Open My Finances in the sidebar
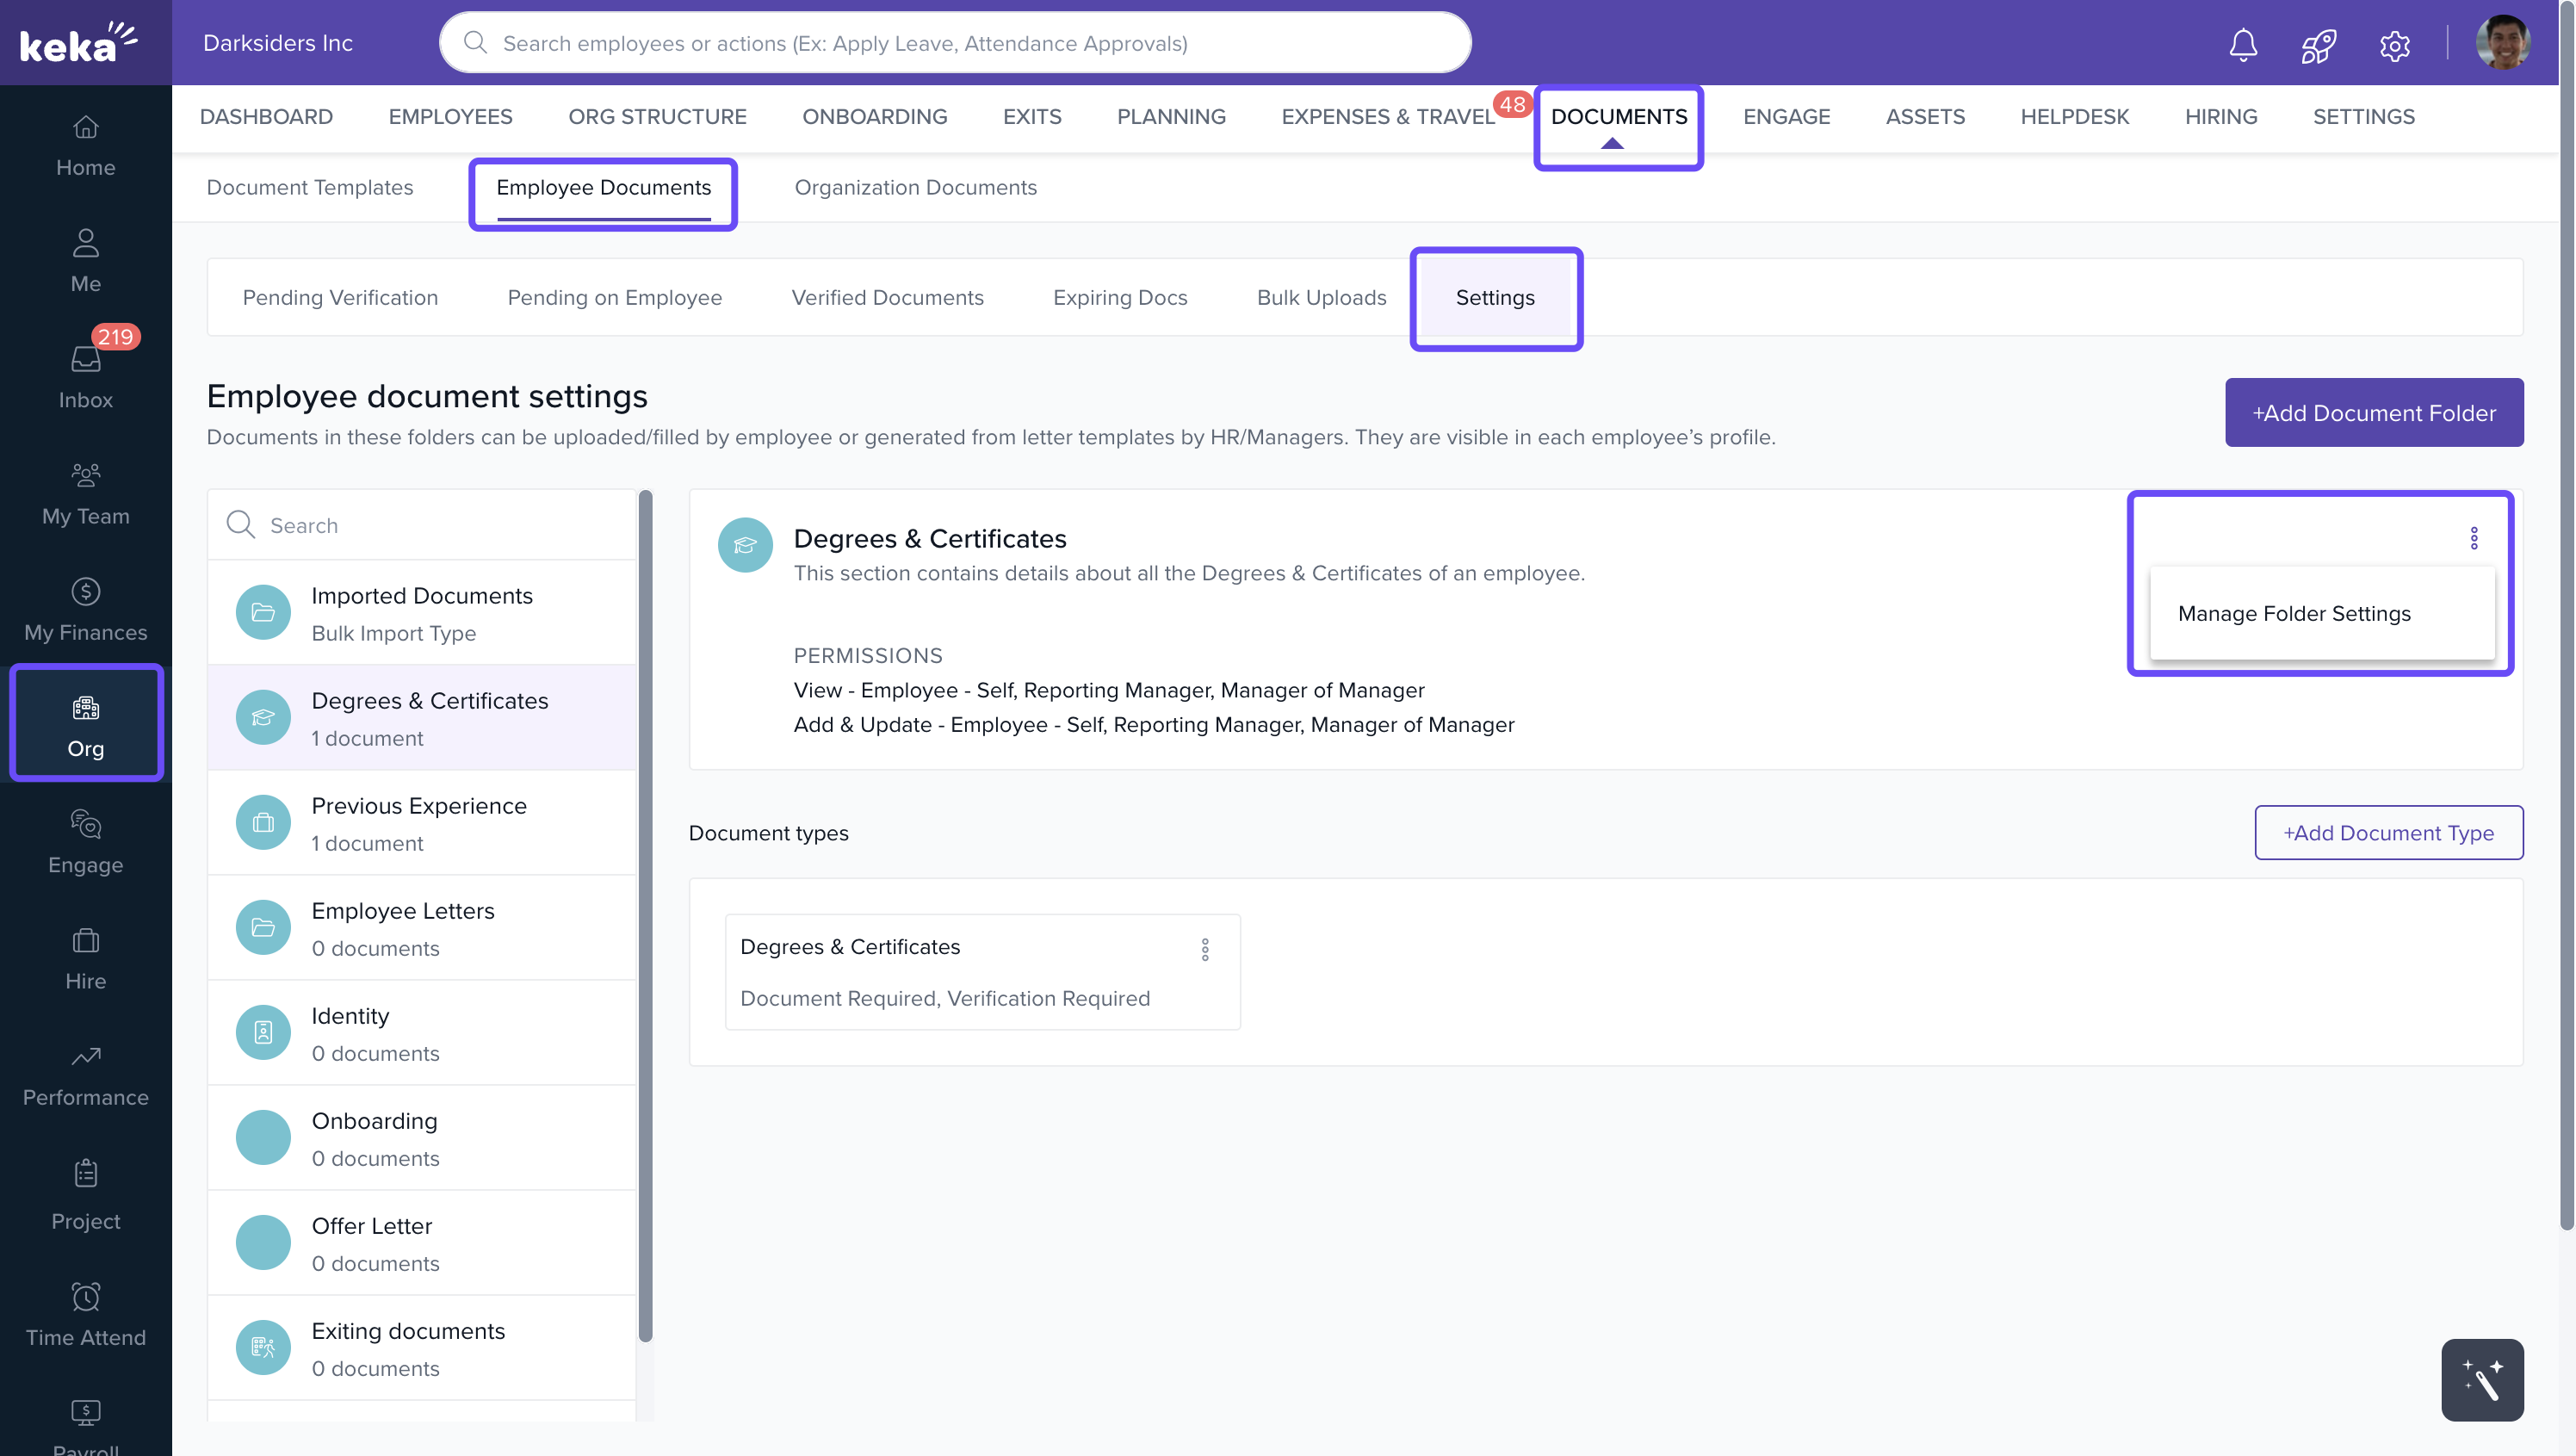Viewport: 2576px width, 1456px height. (x=85, y=609)
